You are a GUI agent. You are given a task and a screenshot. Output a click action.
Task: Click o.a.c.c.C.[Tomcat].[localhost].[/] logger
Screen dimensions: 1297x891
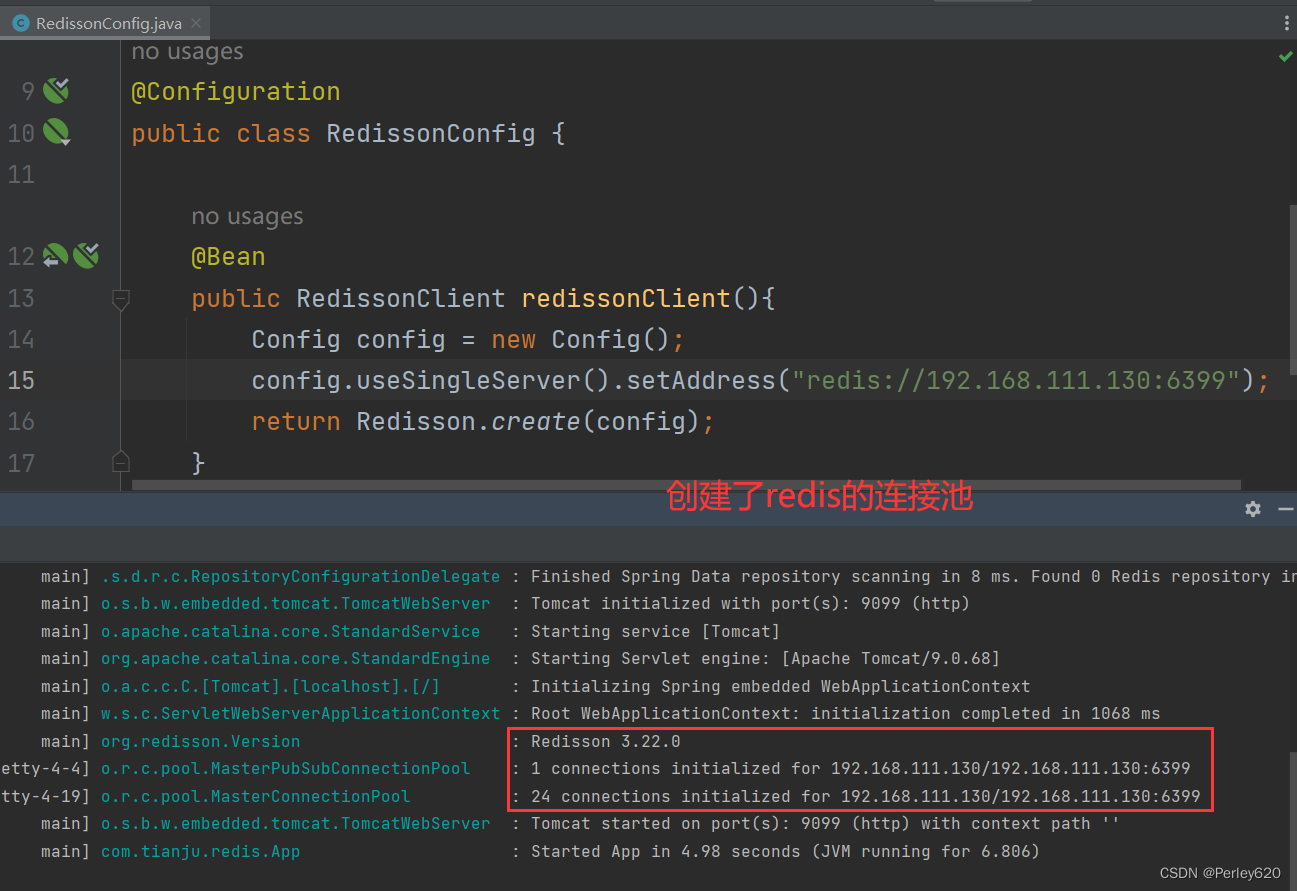(x=270, y=687)
